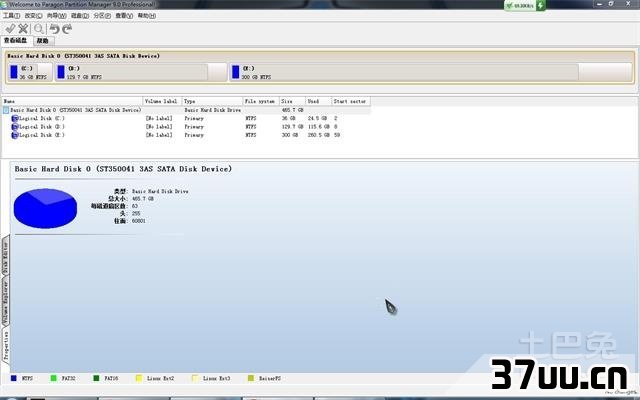Switch to the 查看磁盘 tab
This screenshot has width=640, height=400.
(x=16, y=40)
